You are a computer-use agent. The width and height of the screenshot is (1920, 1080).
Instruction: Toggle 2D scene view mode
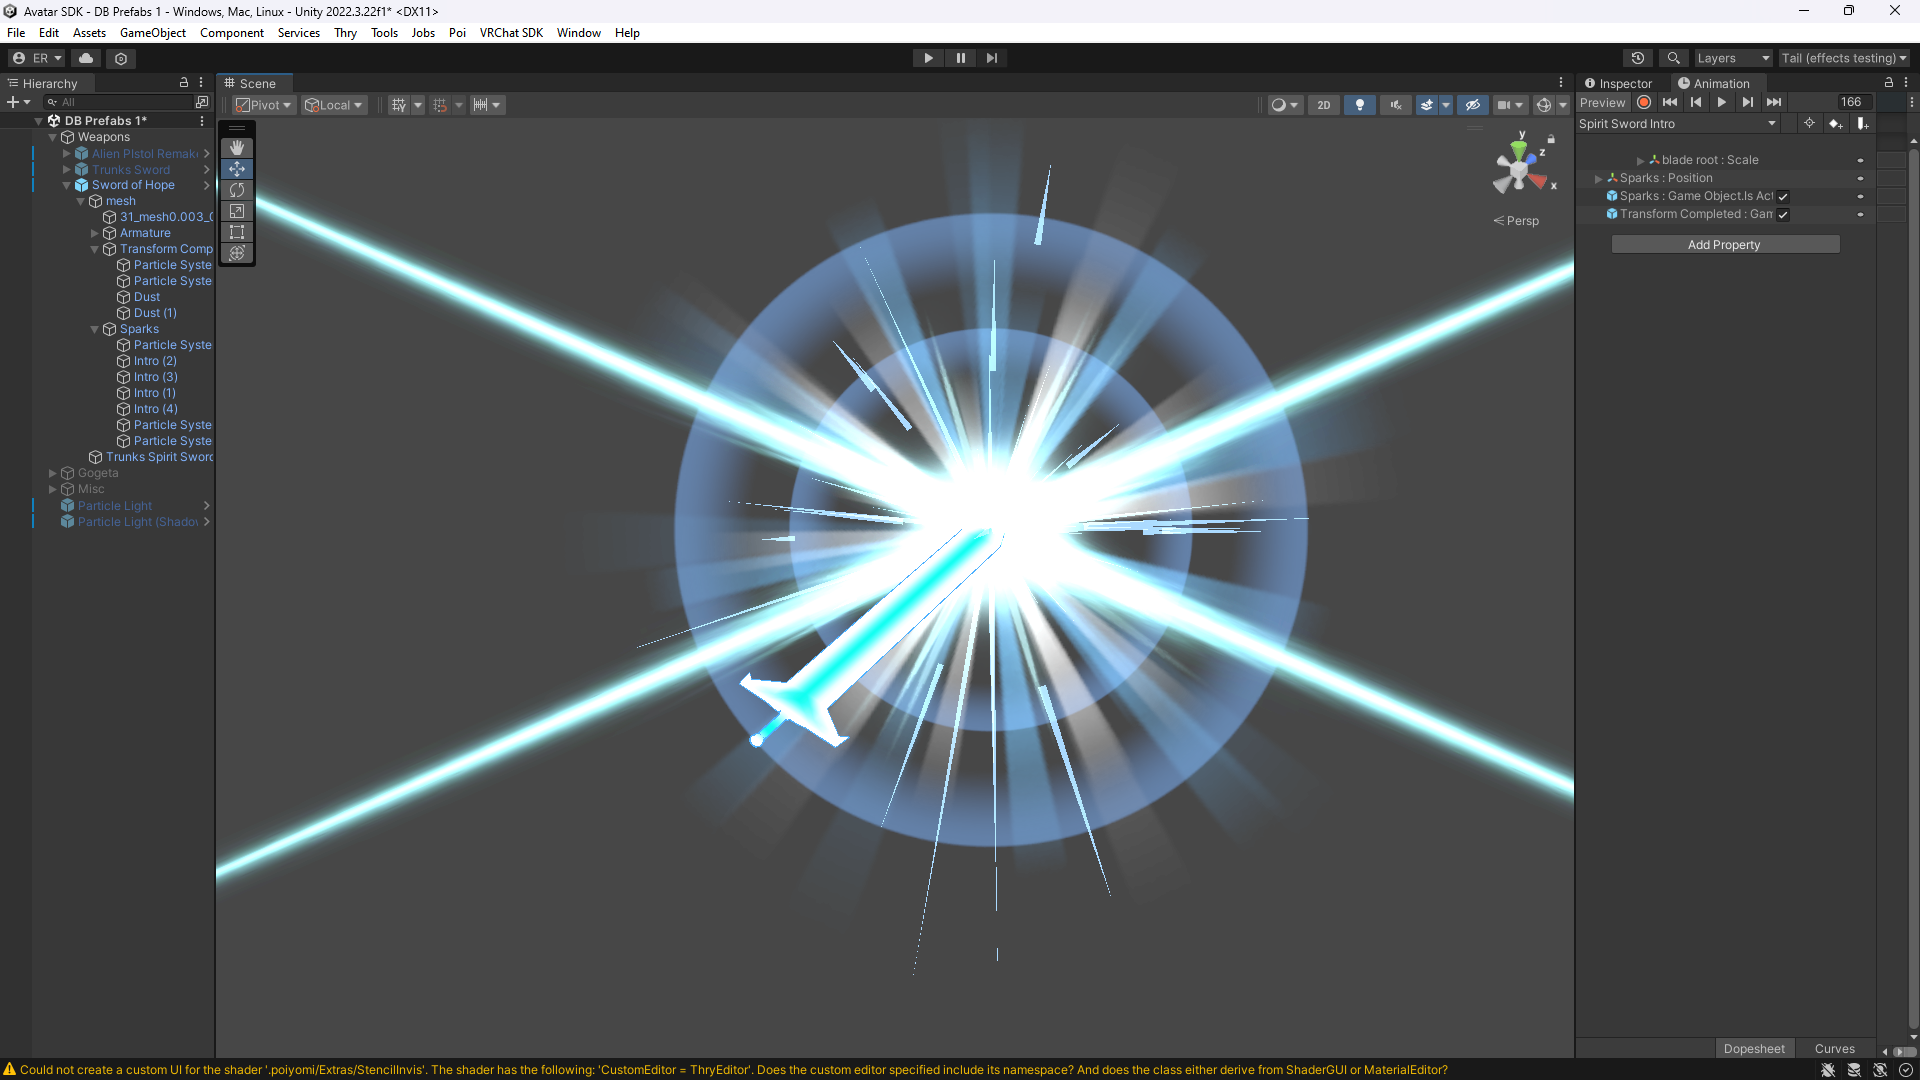(1323, 105)
